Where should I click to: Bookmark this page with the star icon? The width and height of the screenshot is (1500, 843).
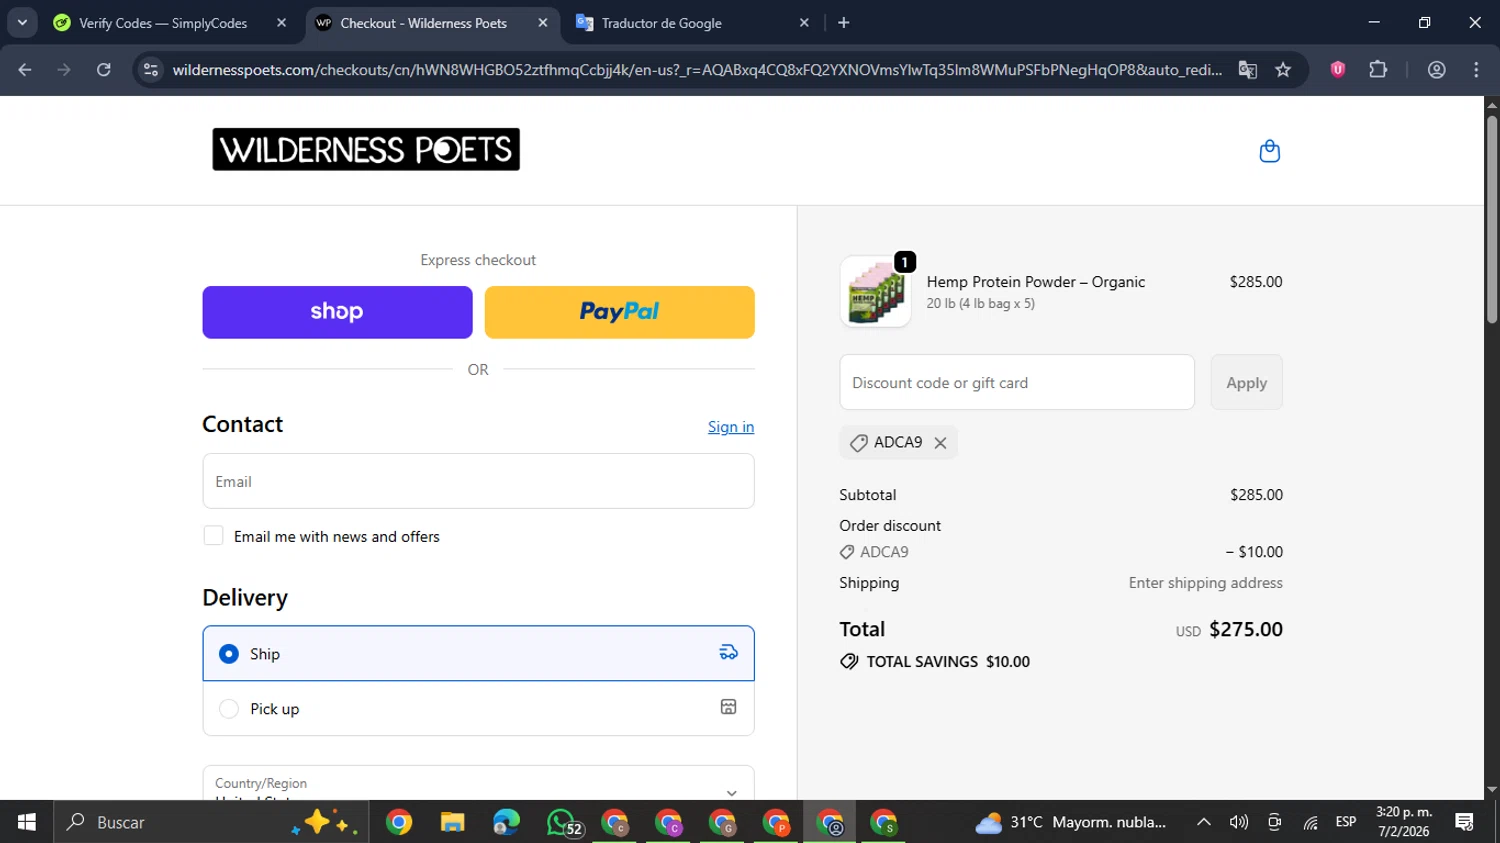tap(1283, 70)
